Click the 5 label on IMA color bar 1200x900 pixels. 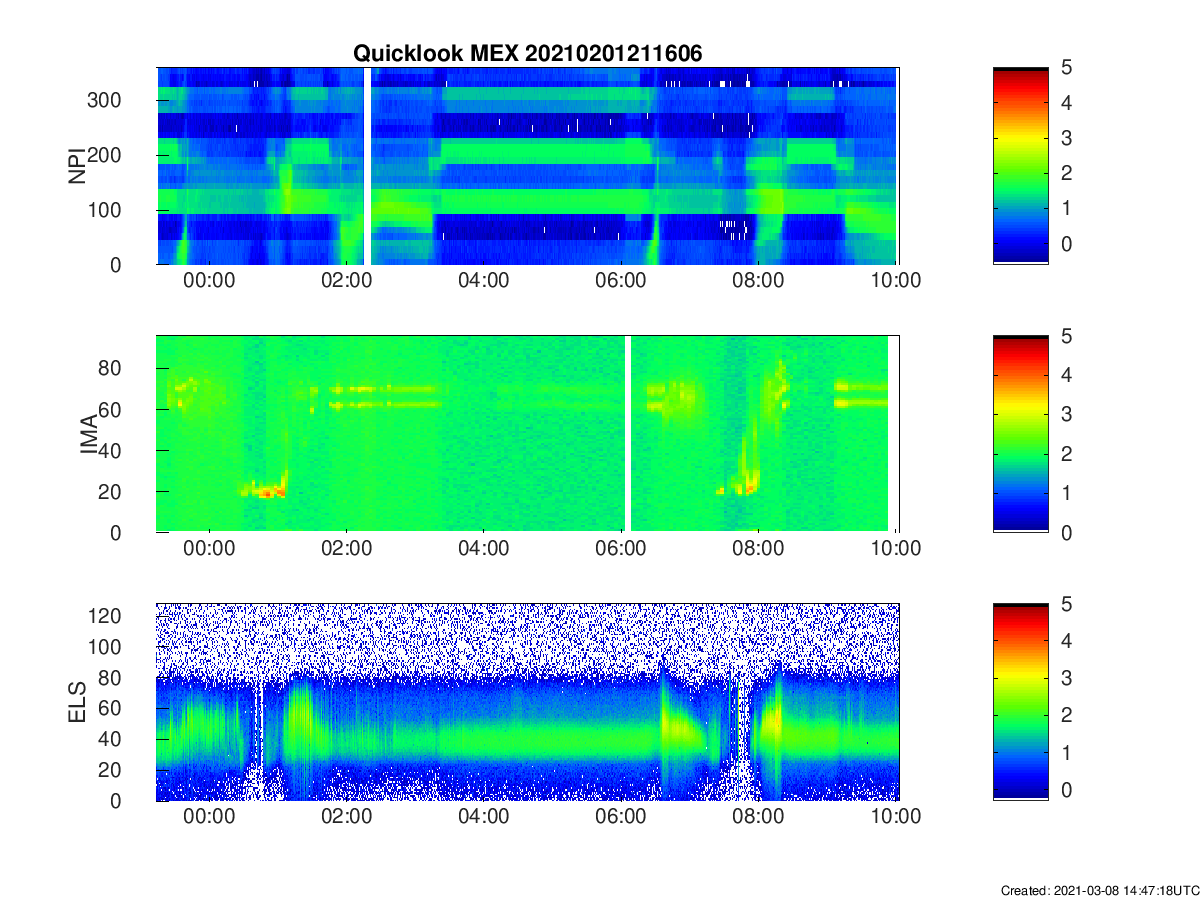[1066, 336]
